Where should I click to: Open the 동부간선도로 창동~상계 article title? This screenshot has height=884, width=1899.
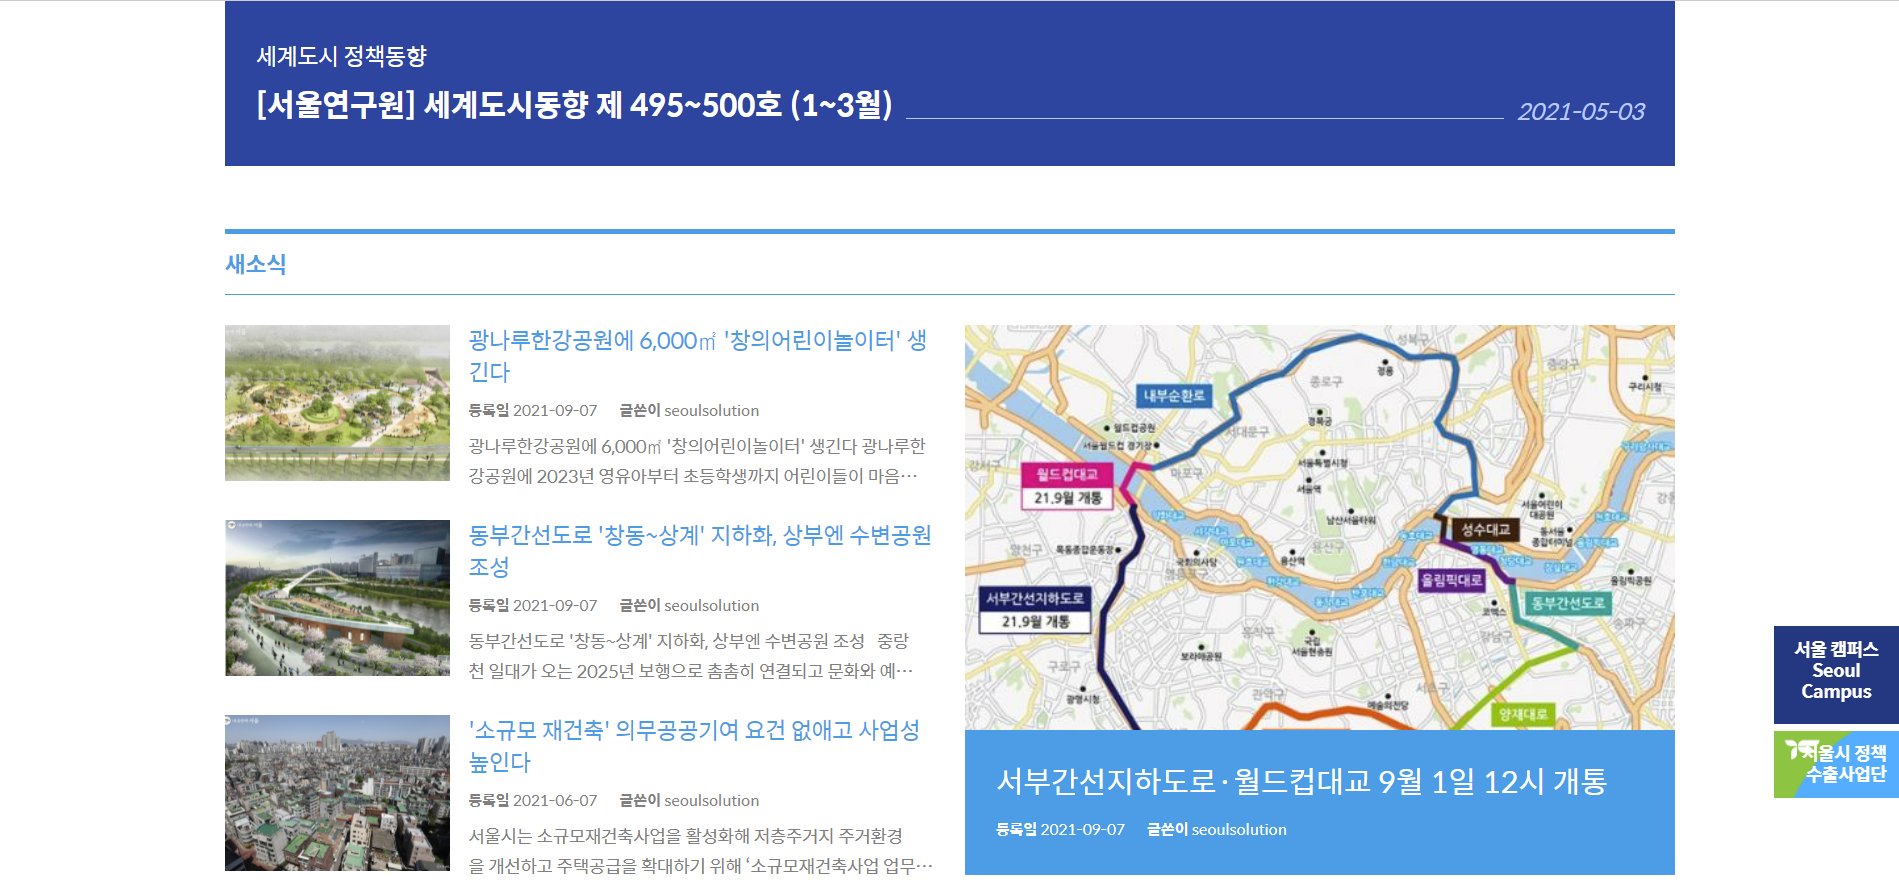pyautogui.click(x=699, y=550)
